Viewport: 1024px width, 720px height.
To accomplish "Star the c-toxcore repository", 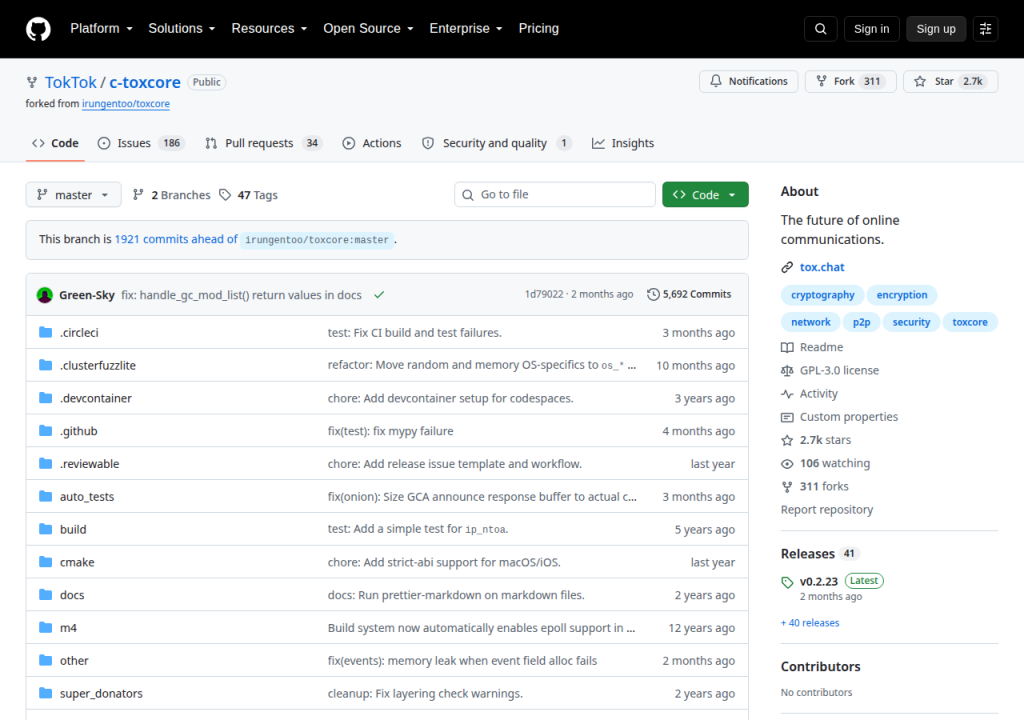I will (950, 81).
